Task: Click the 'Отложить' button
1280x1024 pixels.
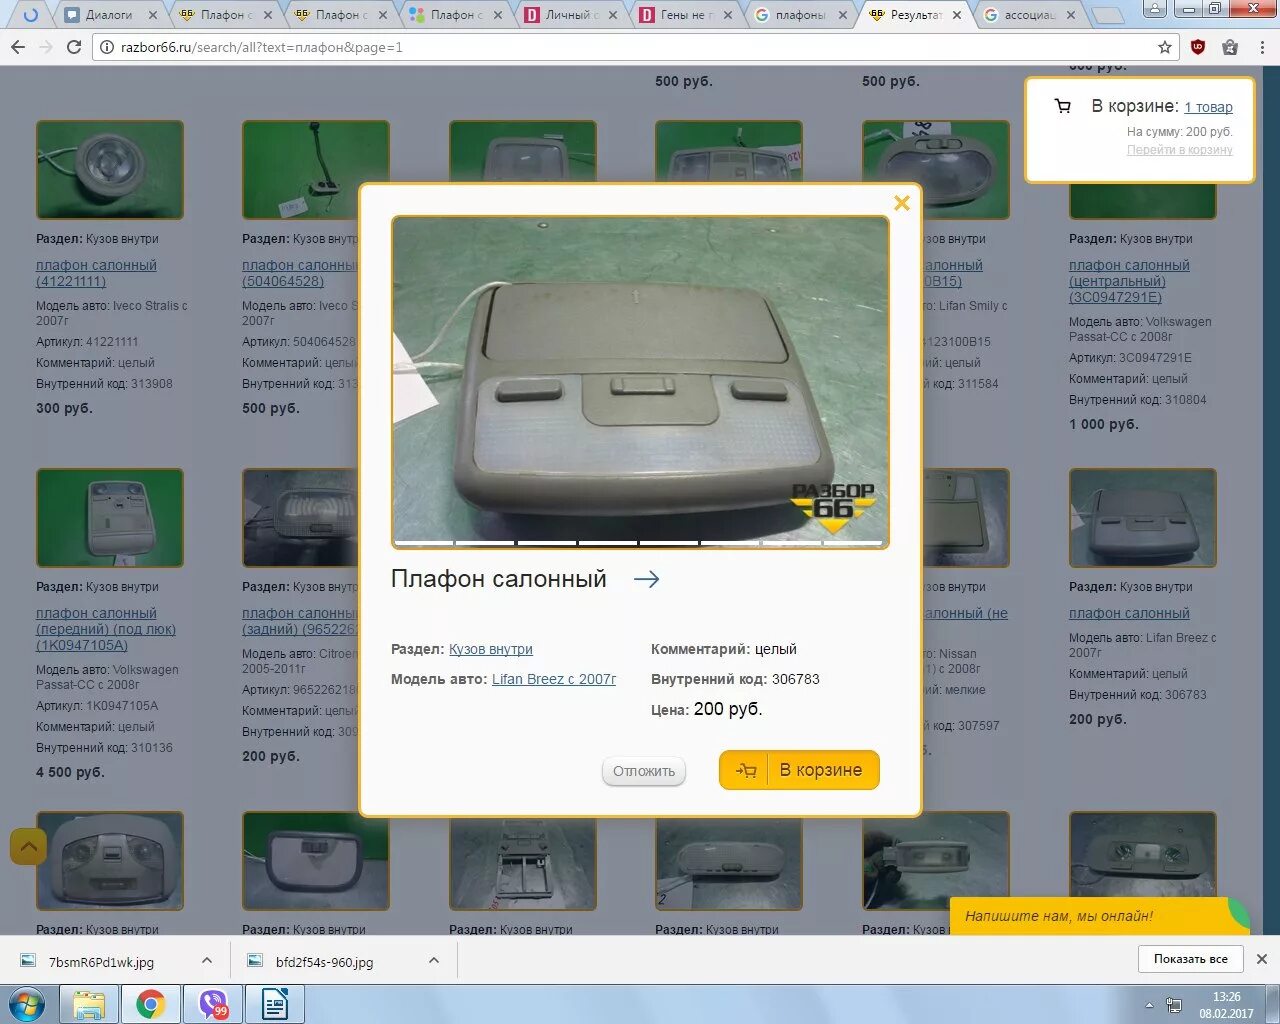Action: [644, 771]
